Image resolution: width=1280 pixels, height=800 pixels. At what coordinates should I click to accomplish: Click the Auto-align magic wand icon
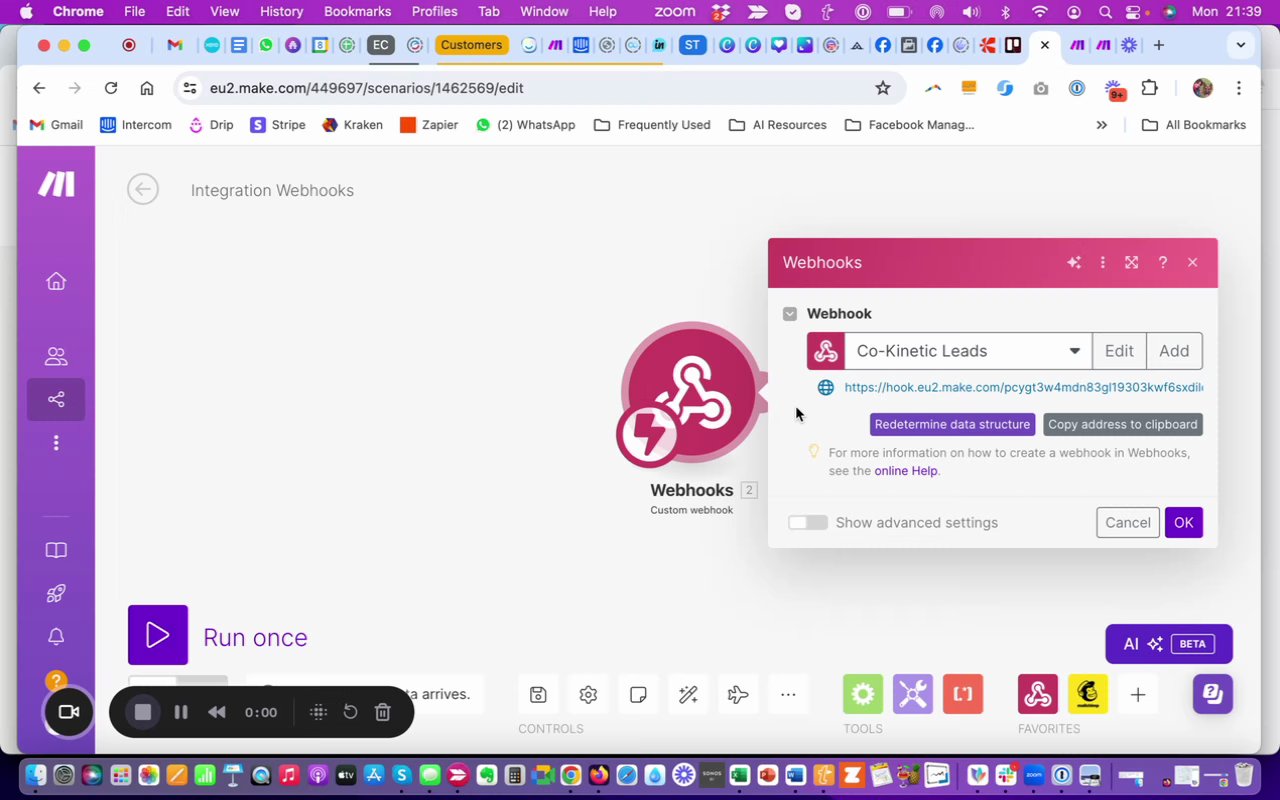pyautogui.click(x=688, y=694)
